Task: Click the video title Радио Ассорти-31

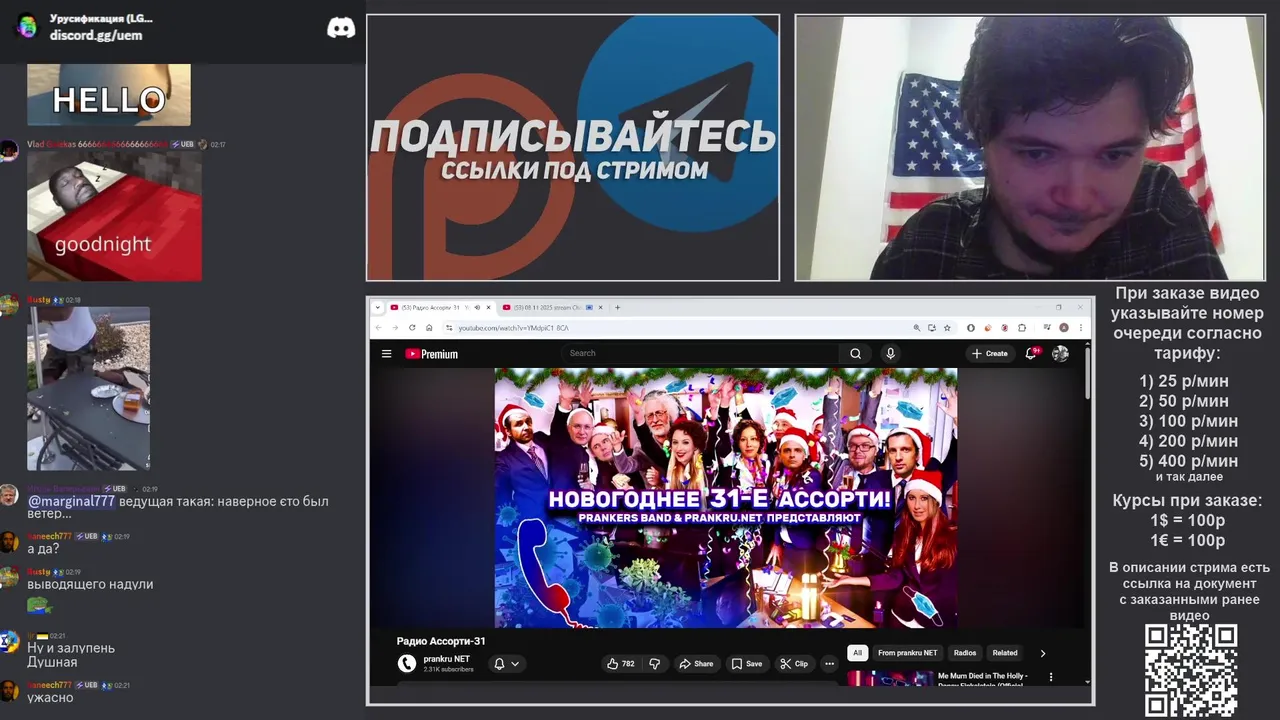Action: click(x=441, y=641)
